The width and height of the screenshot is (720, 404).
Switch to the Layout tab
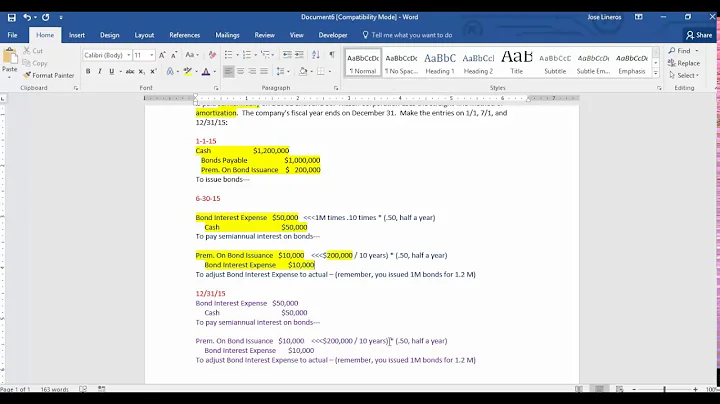coord(144,35)
